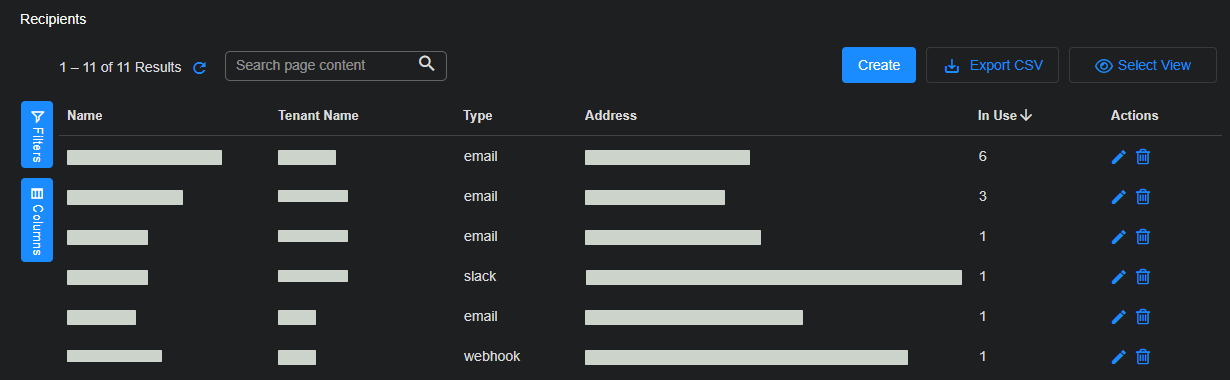The image size is (1230, 380).
Task: Delete the recipient with 6 uses
Action: (x=1143, y=157)
